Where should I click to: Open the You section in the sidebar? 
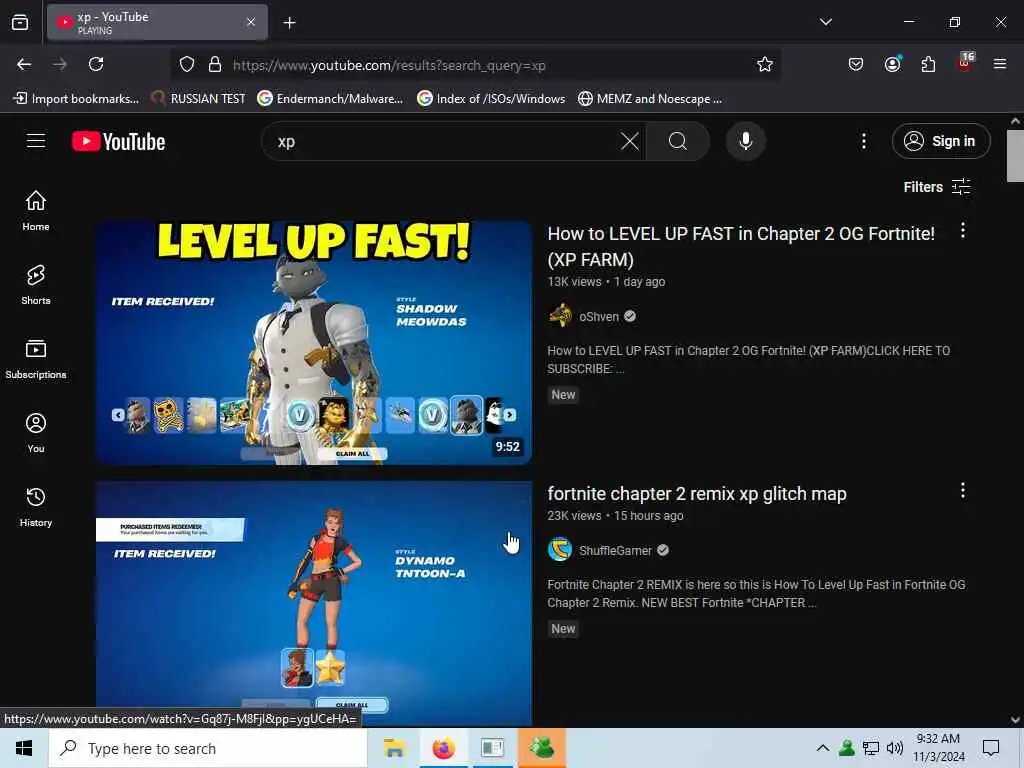coord(36,432)
